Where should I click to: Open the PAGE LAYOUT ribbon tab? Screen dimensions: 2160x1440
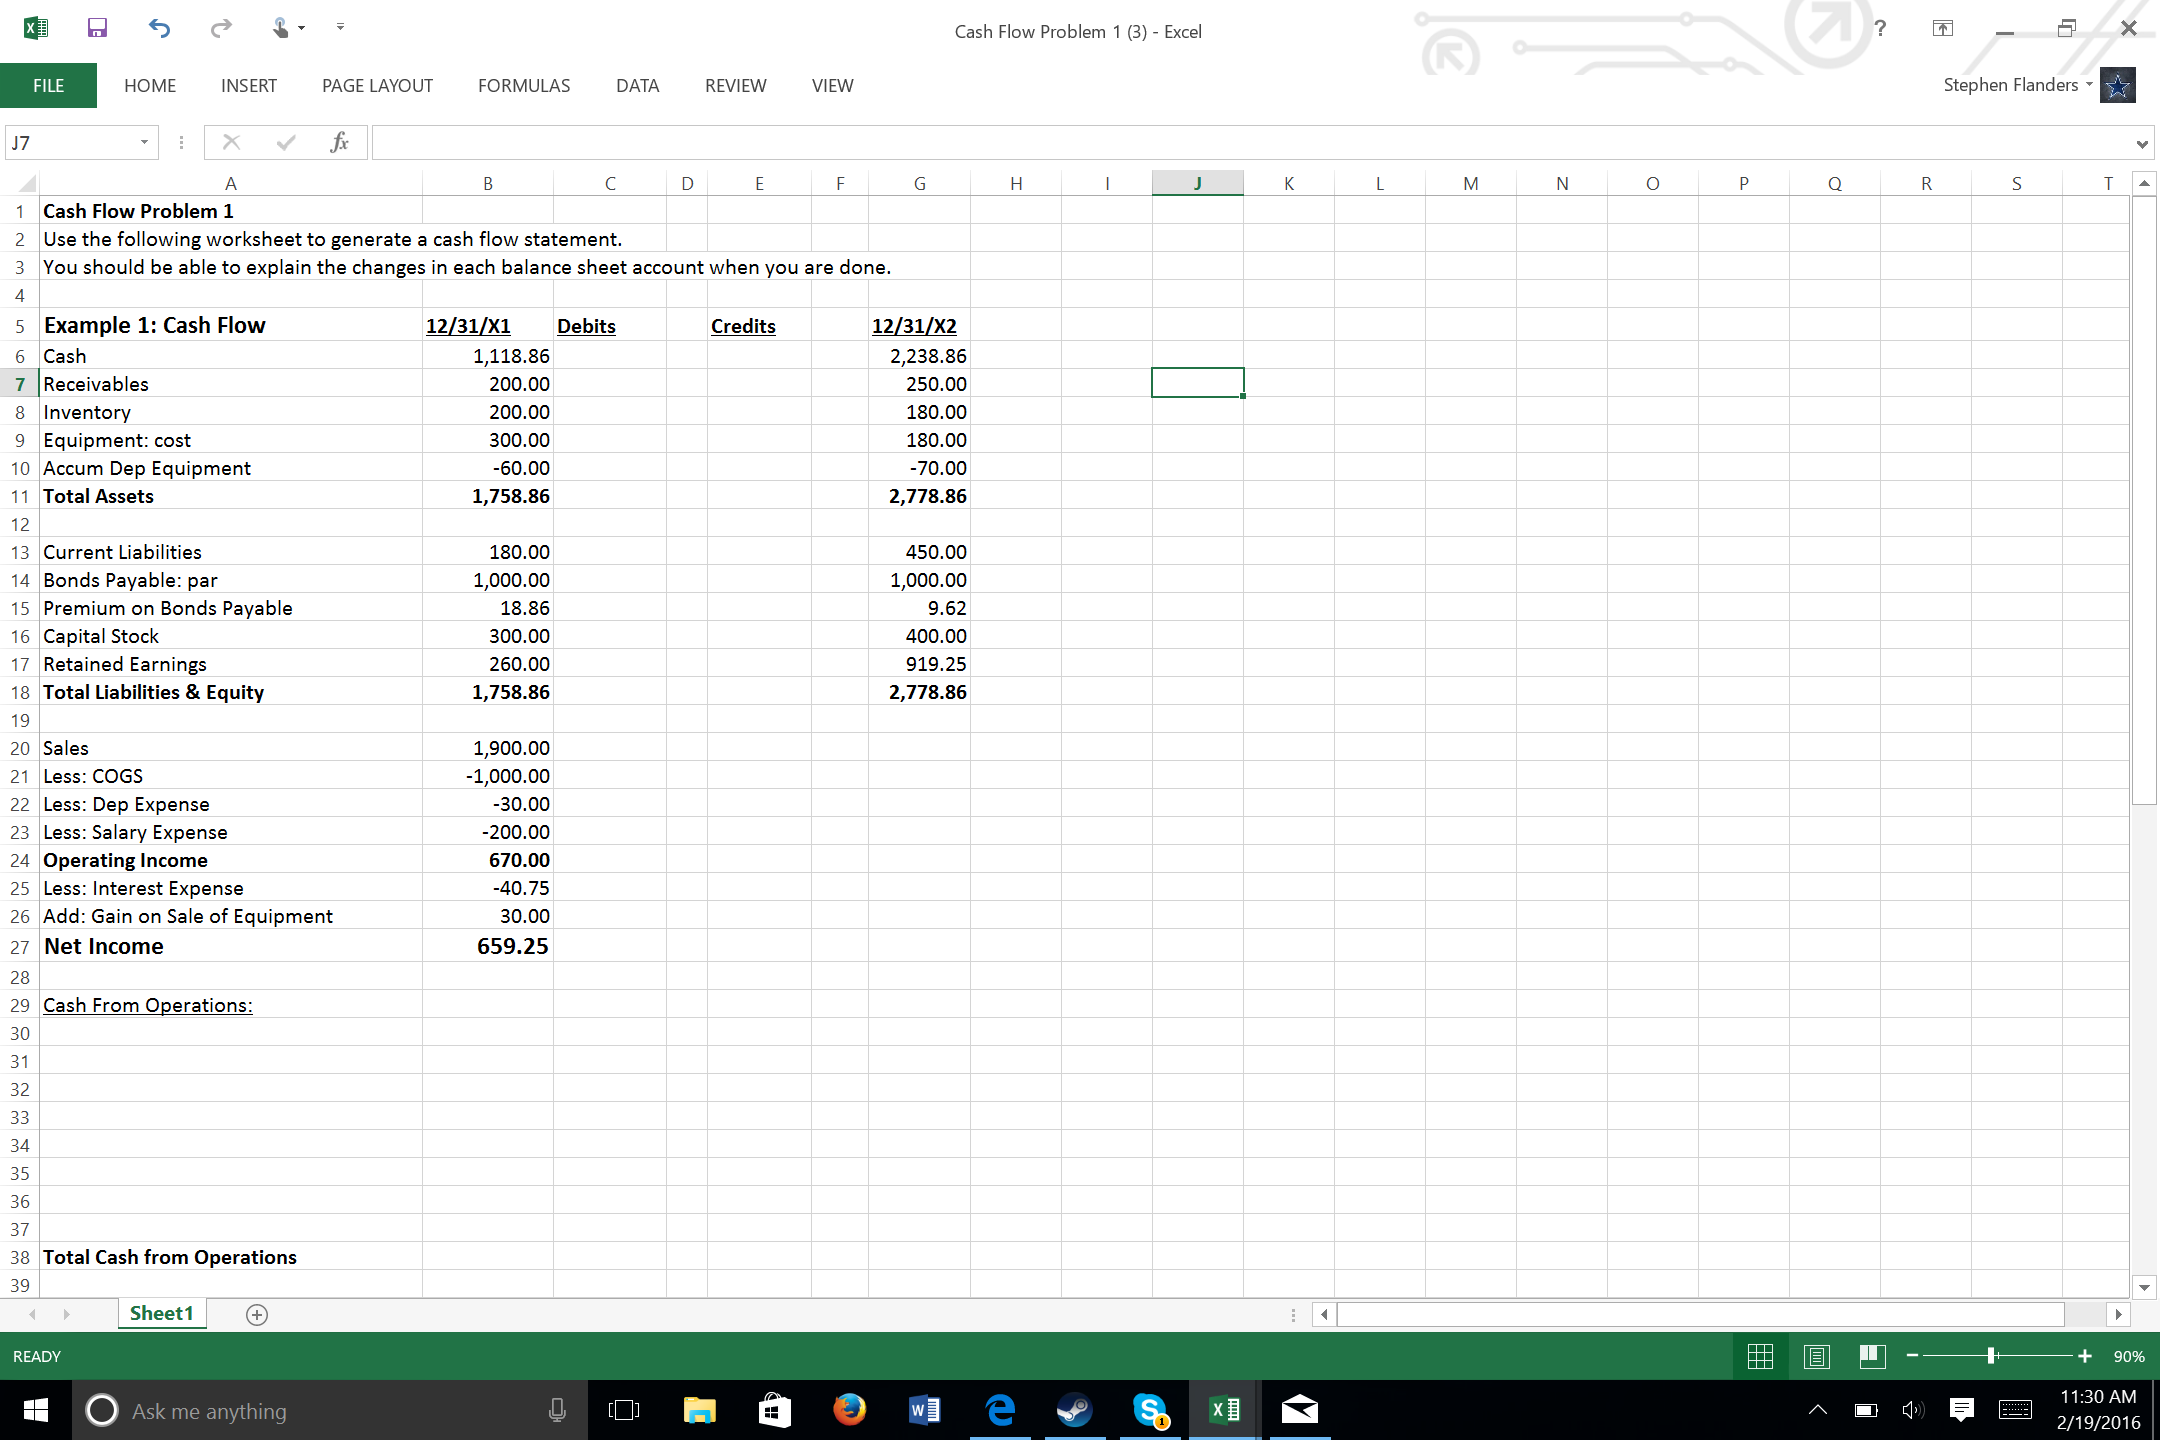click(377, 86)
